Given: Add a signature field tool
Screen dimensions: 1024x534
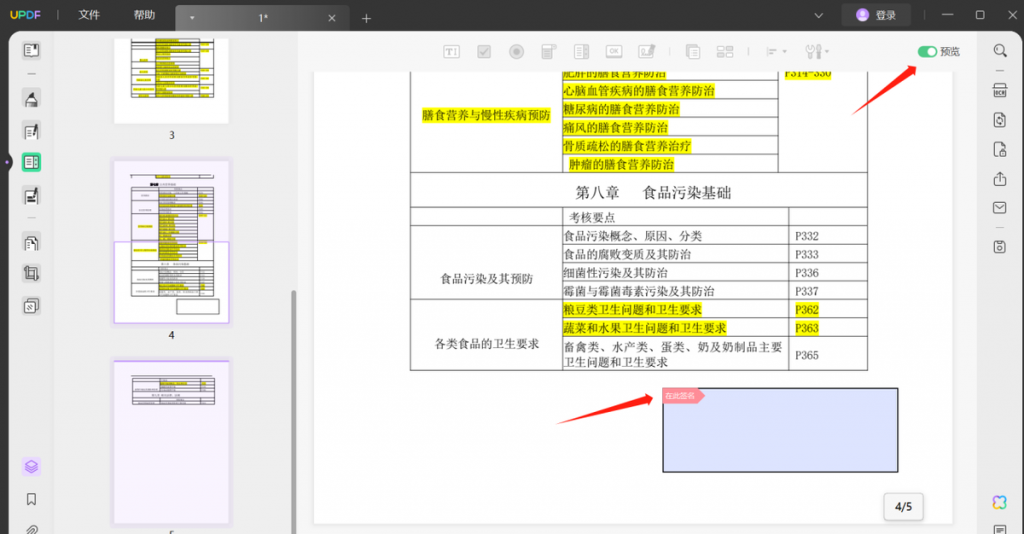Looking at the screenshot, I should pyautogui.click(x=647, y=52).
